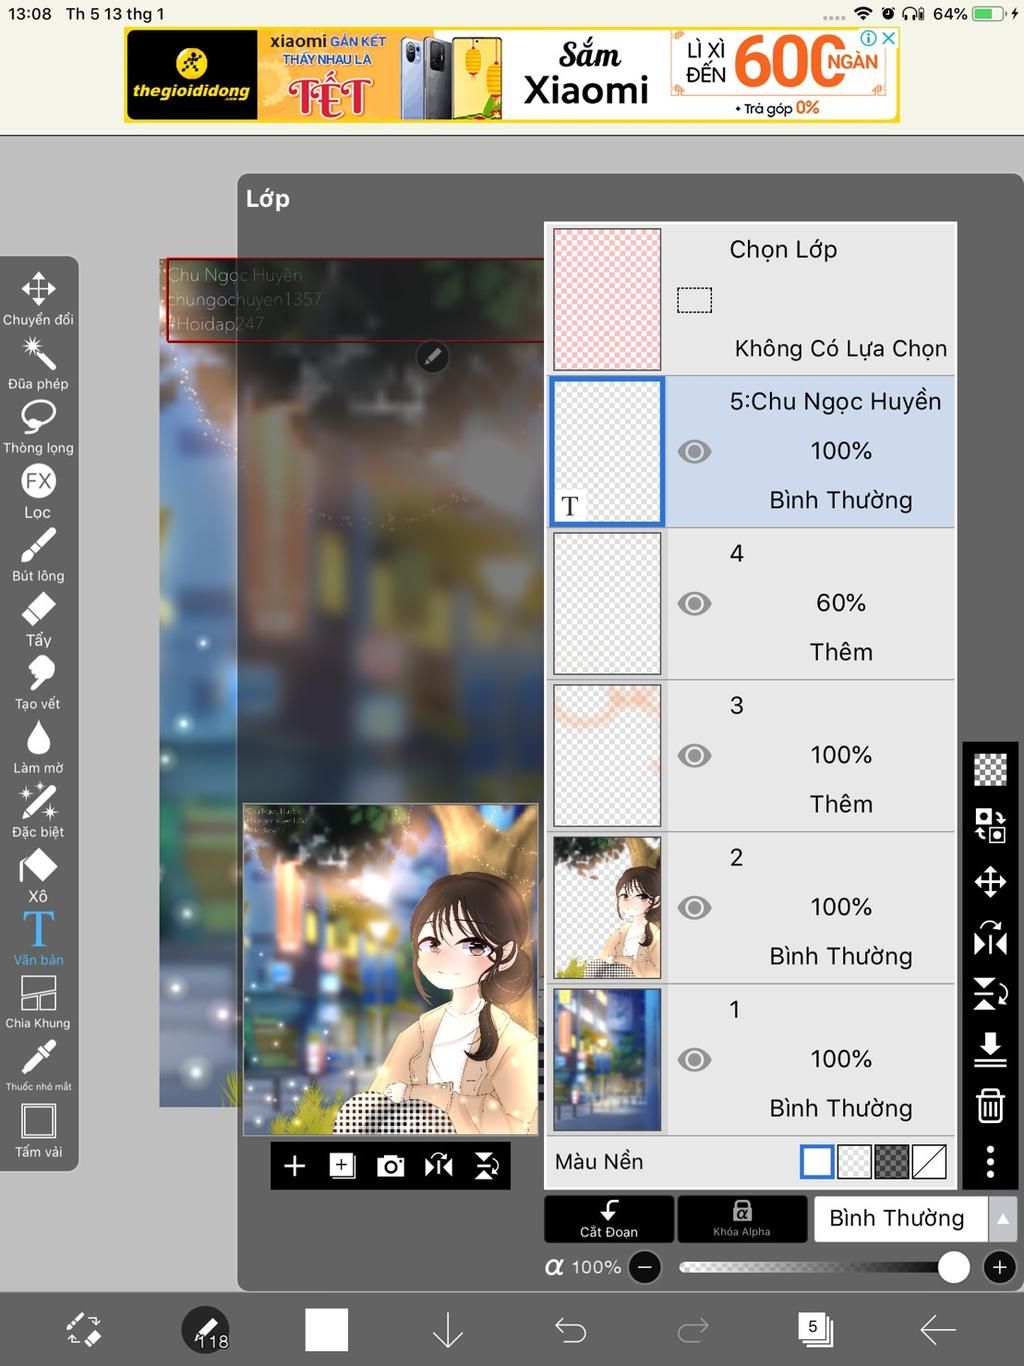Switch brush and eraser bottom icon

(83, 1330)
